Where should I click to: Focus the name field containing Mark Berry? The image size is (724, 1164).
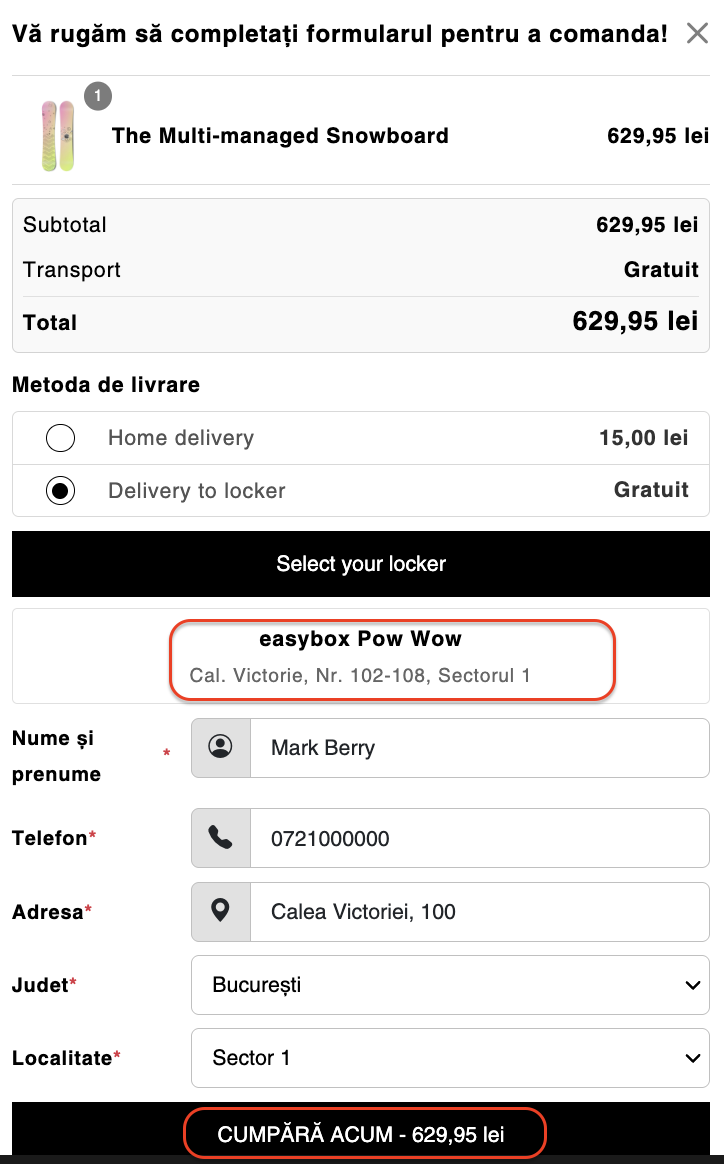coord(480,748)
